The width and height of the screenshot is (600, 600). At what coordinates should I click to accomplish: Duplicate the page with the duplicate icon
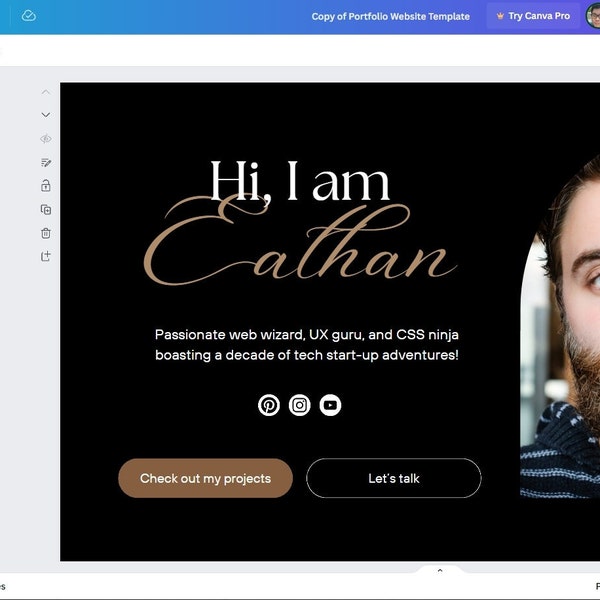pos(46,210)
